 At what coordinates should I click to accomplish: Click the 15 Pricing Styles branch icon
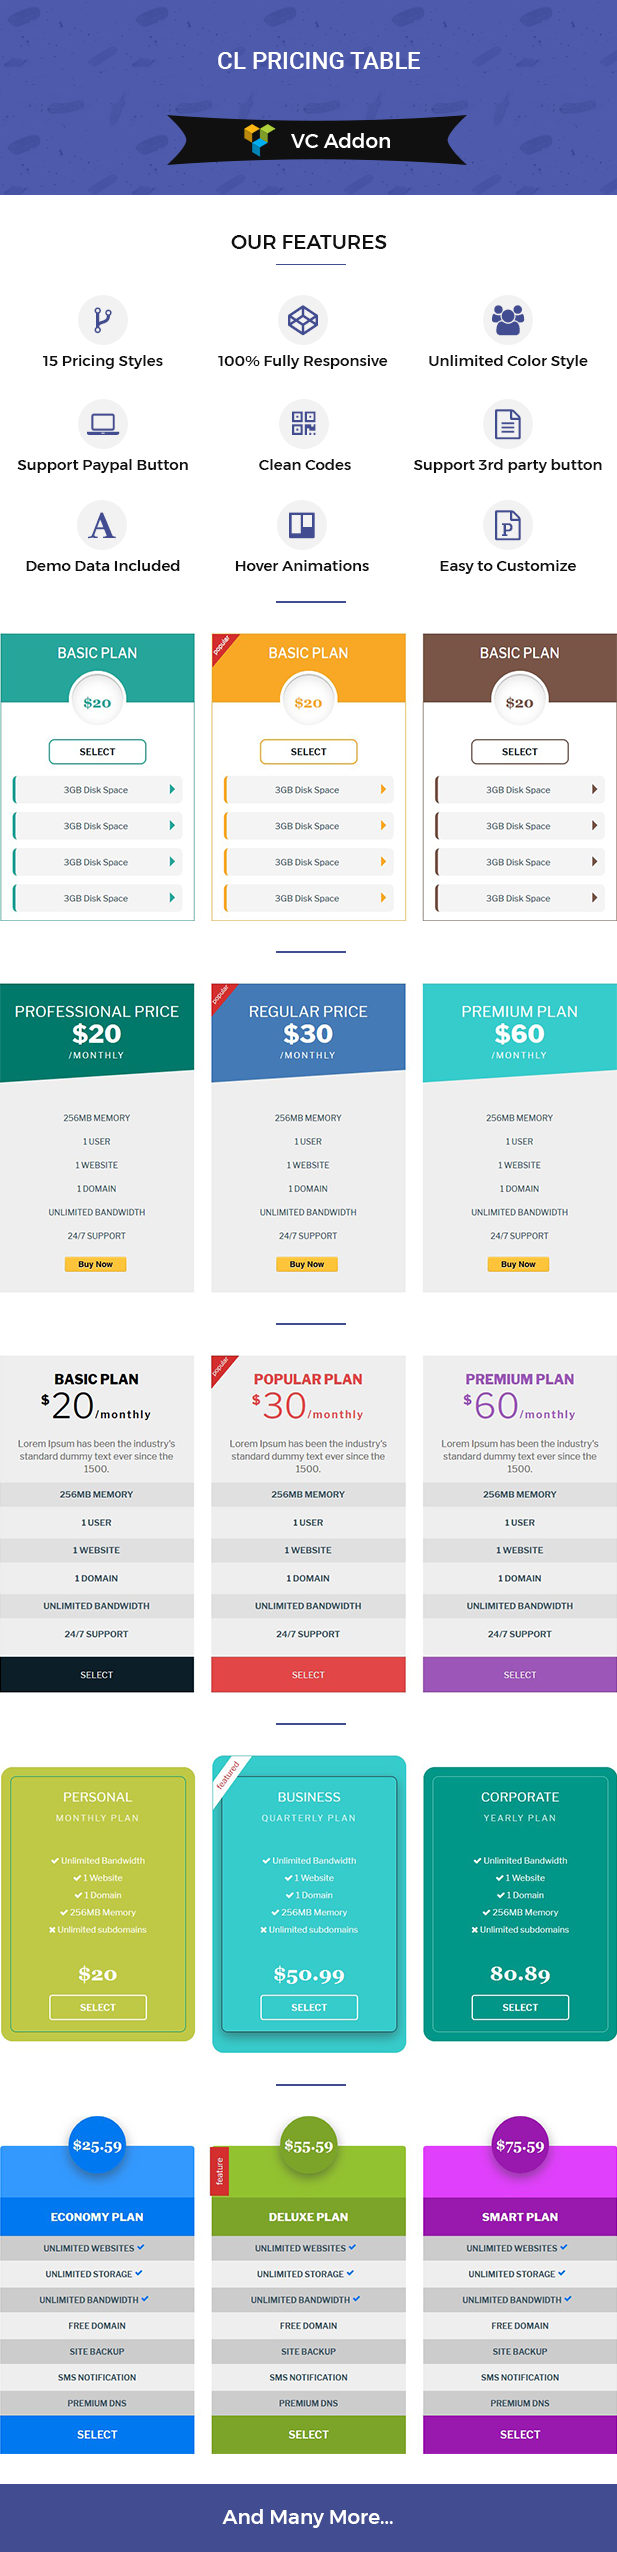103,320
